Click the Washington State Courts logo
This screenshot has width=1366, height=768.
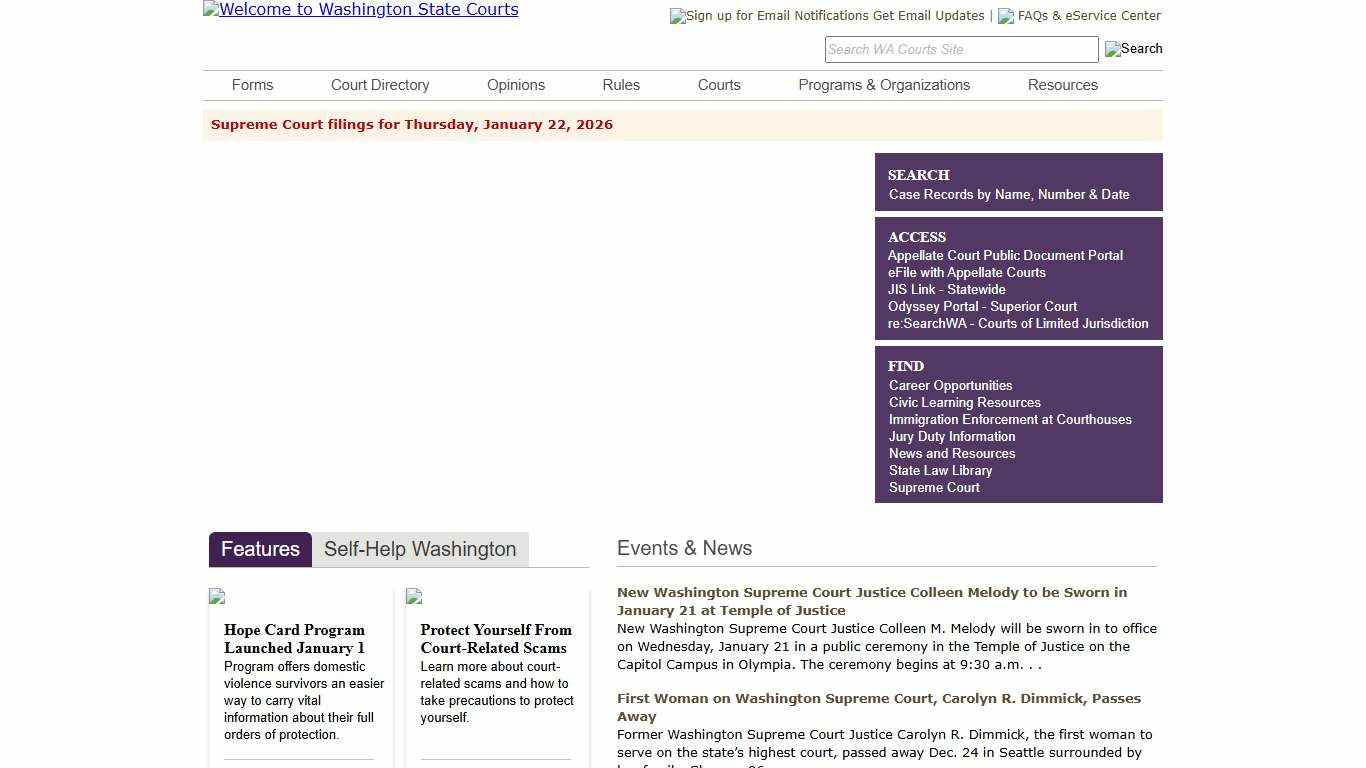[x=360, y=10]
